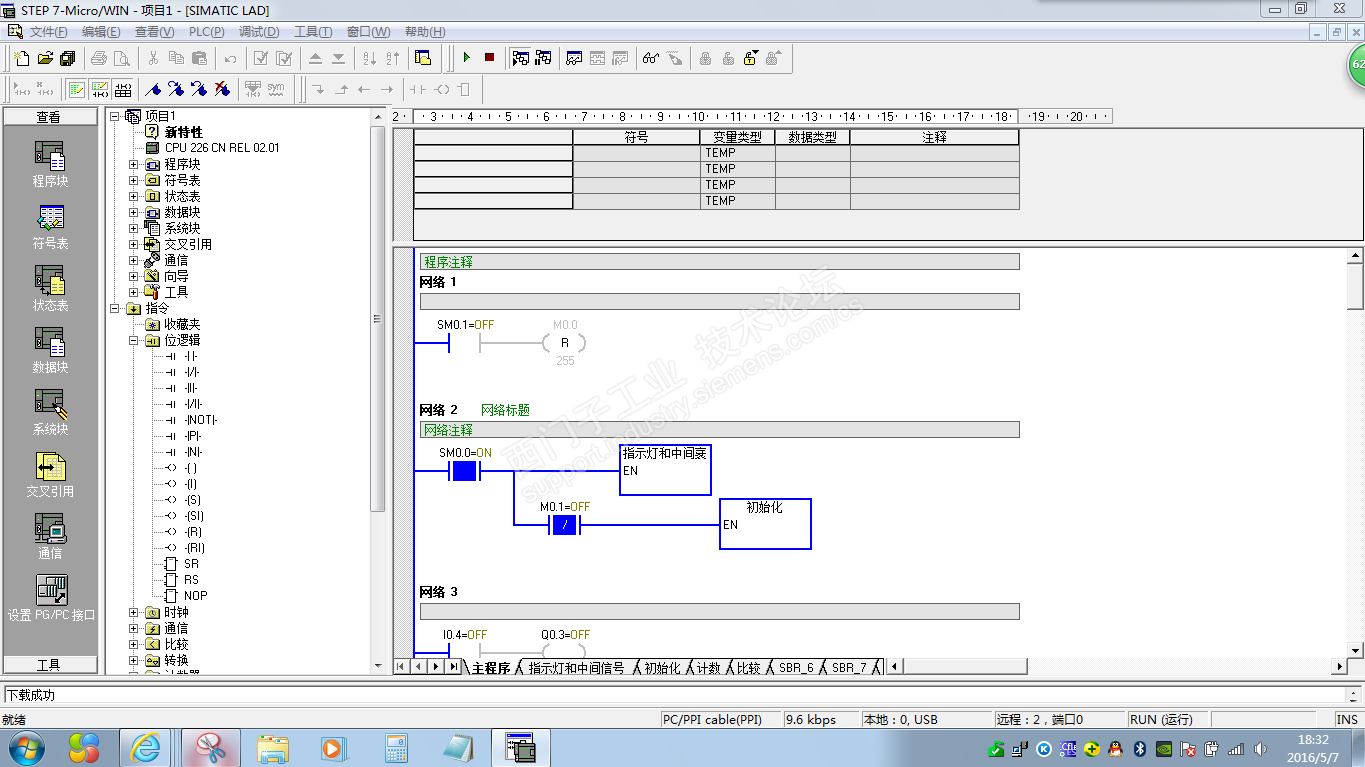
Task: Open Internet Explorer from the taskbar
Action: (146, 747)
